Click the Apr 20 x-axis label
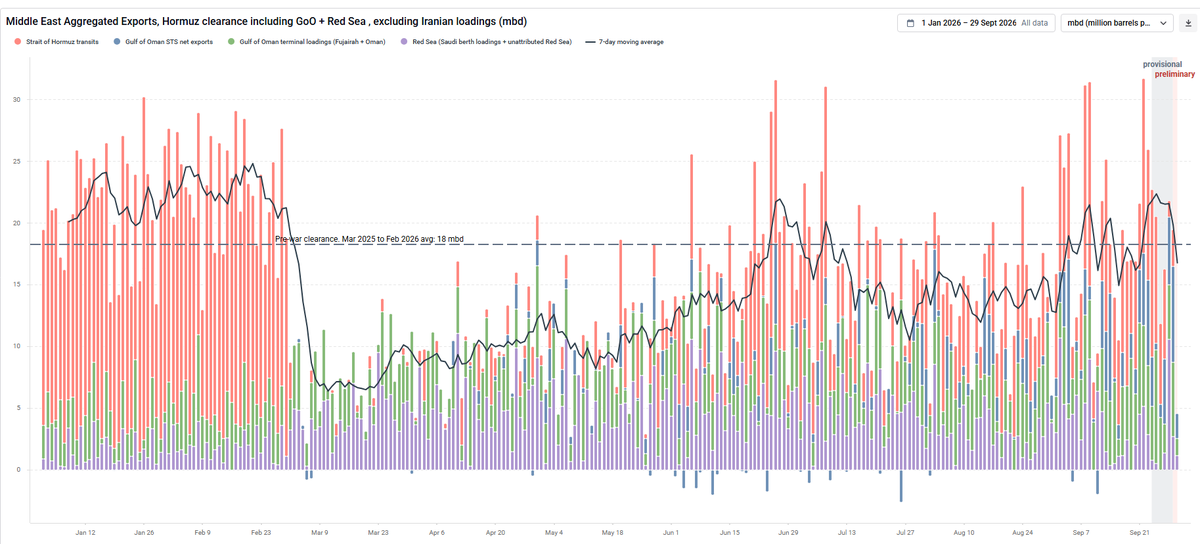 pos(496,534)
